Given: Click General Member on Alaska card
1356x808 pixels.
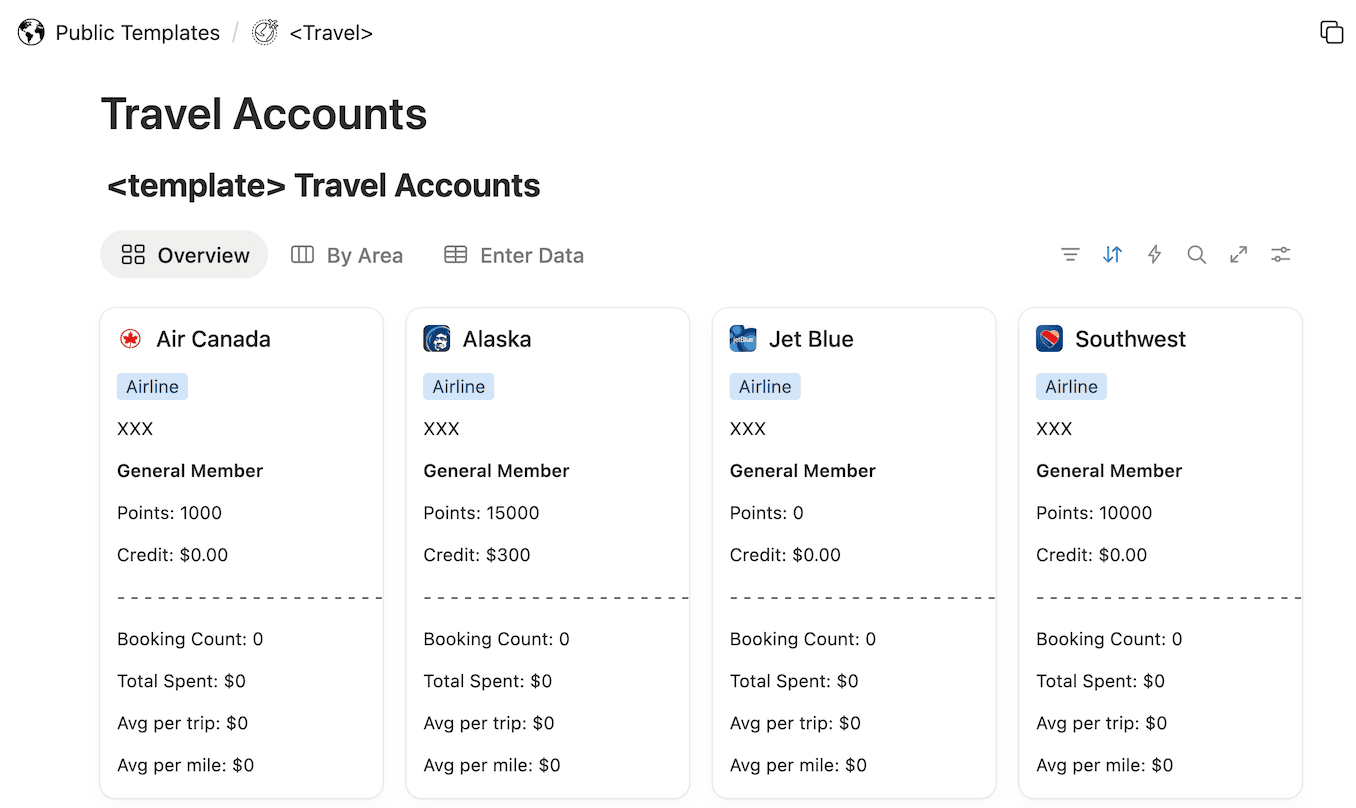Looking at the screenshot, I should click(496, 471).
